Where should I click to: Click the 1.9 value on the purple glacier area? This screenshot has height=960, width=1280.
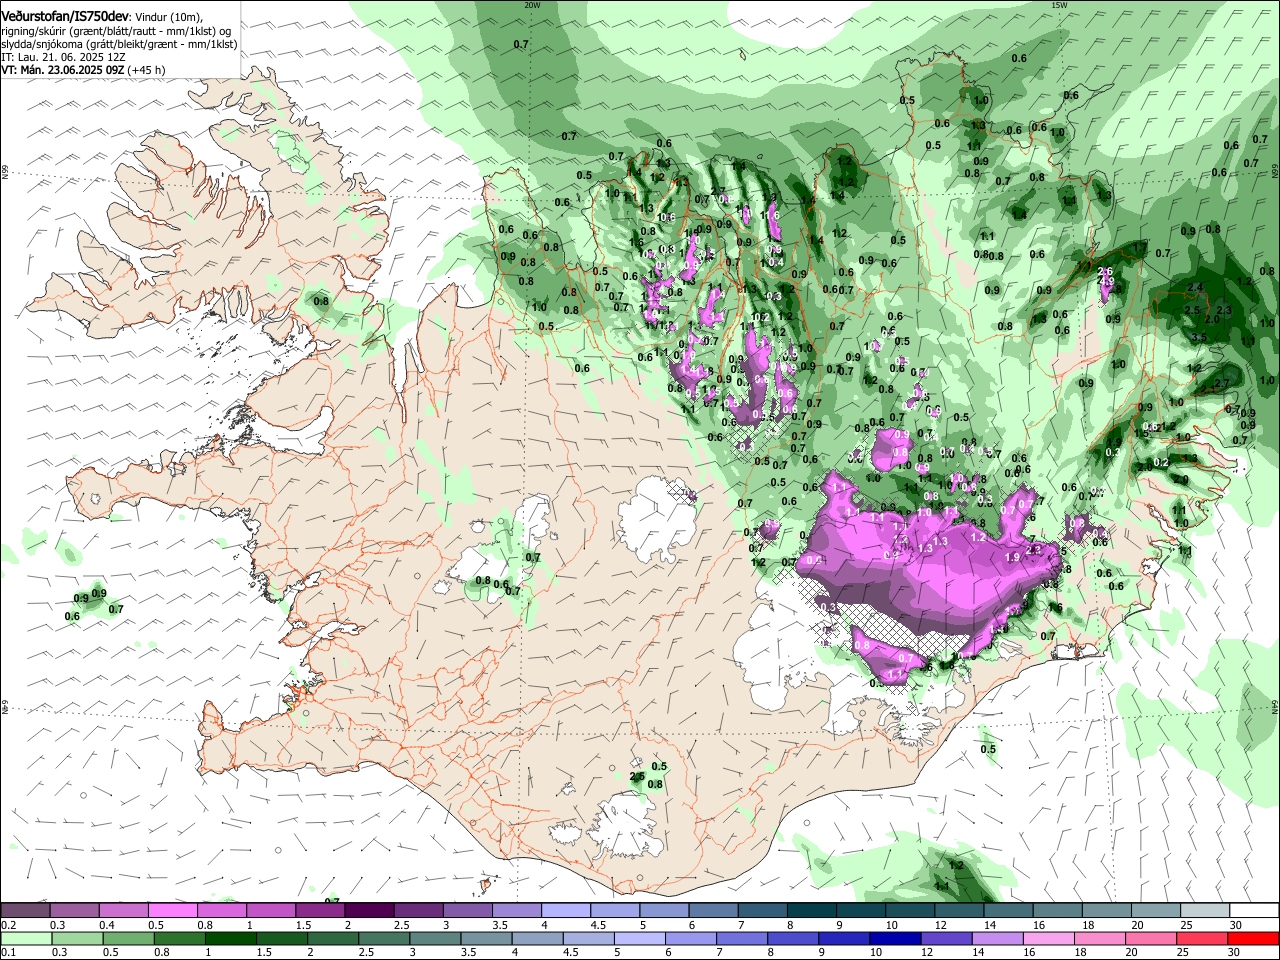point(1011,557)
